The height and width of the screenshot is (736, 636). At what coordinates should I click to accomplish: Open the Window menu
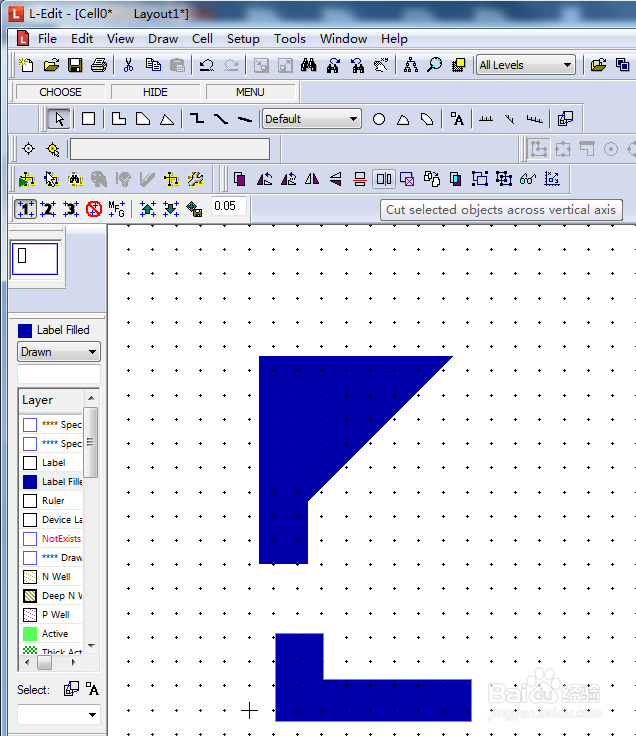[x=343, y=38]
